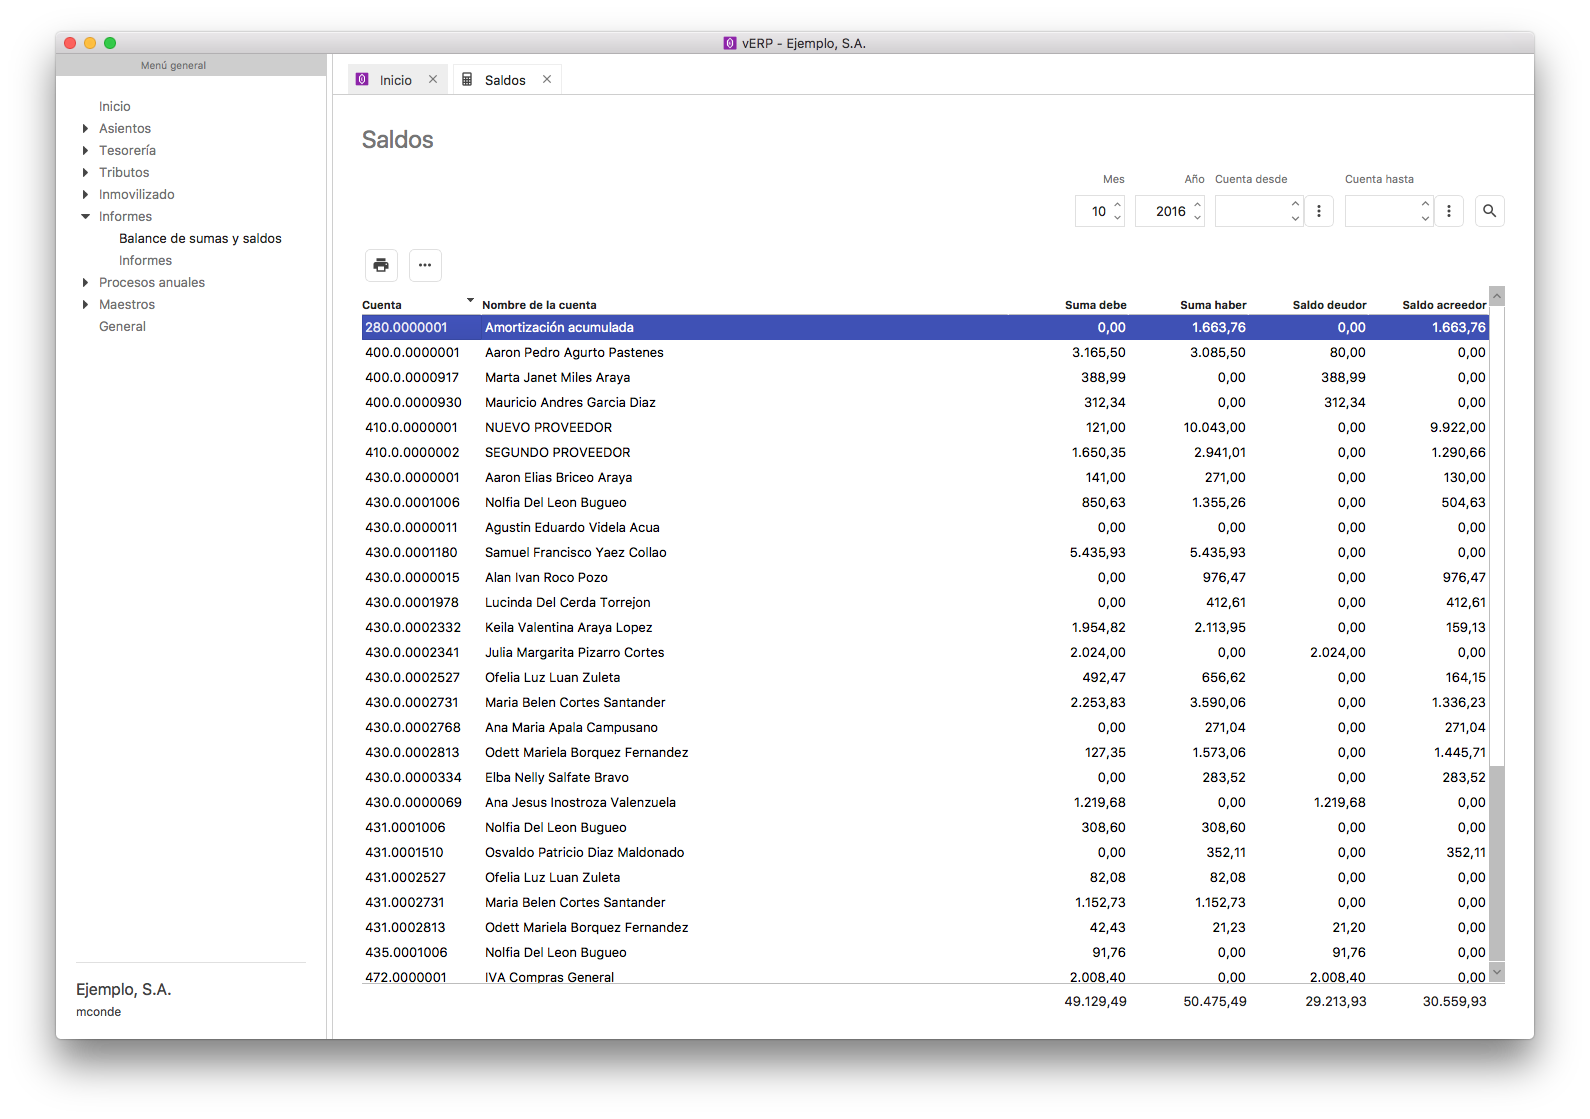Image resolution: width=1590 pixels, height=1119 pixels.
Task: Open the three-dots more options button
Action: click(x=425, y=265)
